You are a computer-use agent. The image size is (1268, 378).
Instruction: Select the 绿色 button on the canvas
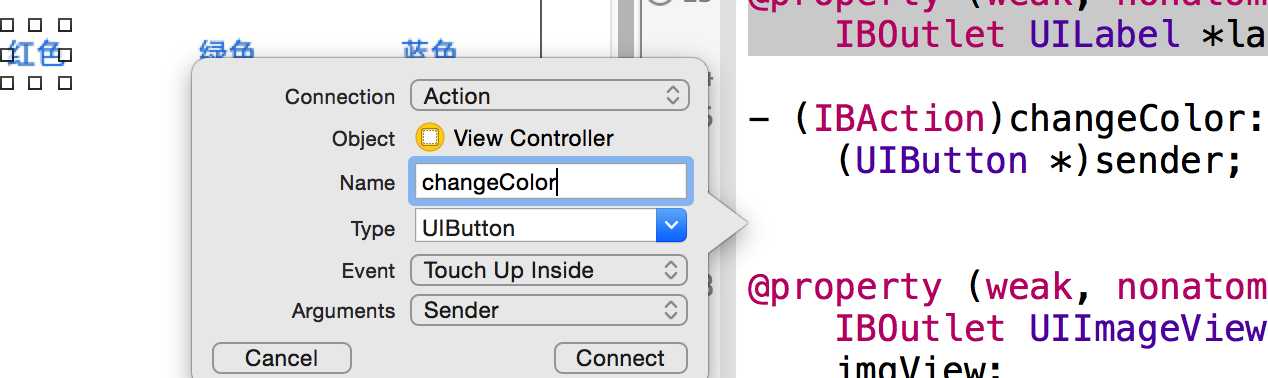pyautogui.click(x=228, y=51)
